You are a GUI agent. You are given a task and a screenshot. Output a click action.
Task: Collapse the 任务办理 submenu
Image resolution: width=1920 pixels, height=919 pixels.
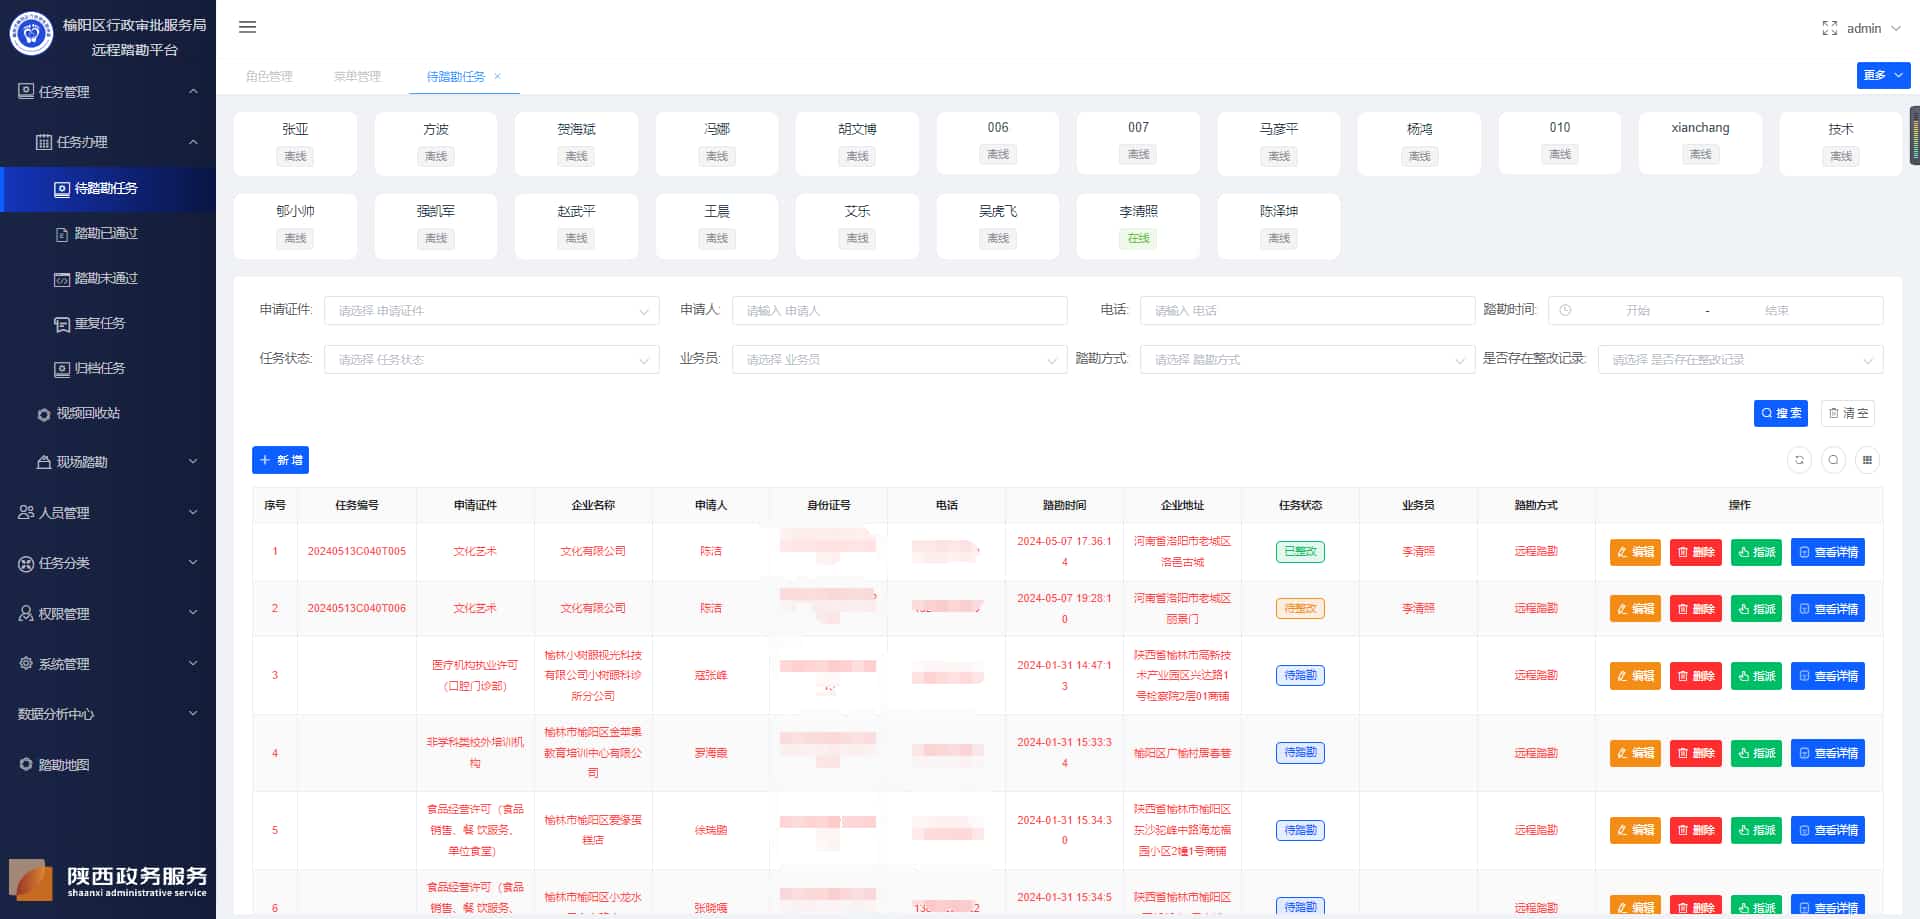tap(108, 142)
